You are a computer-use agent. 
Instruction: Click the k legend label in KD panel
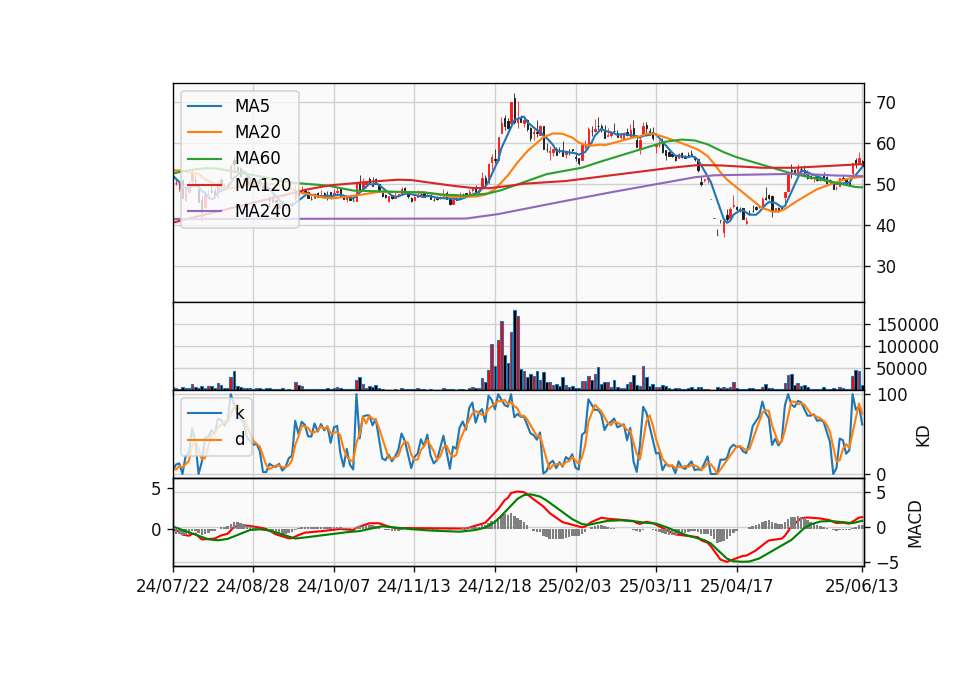[239, 413]
